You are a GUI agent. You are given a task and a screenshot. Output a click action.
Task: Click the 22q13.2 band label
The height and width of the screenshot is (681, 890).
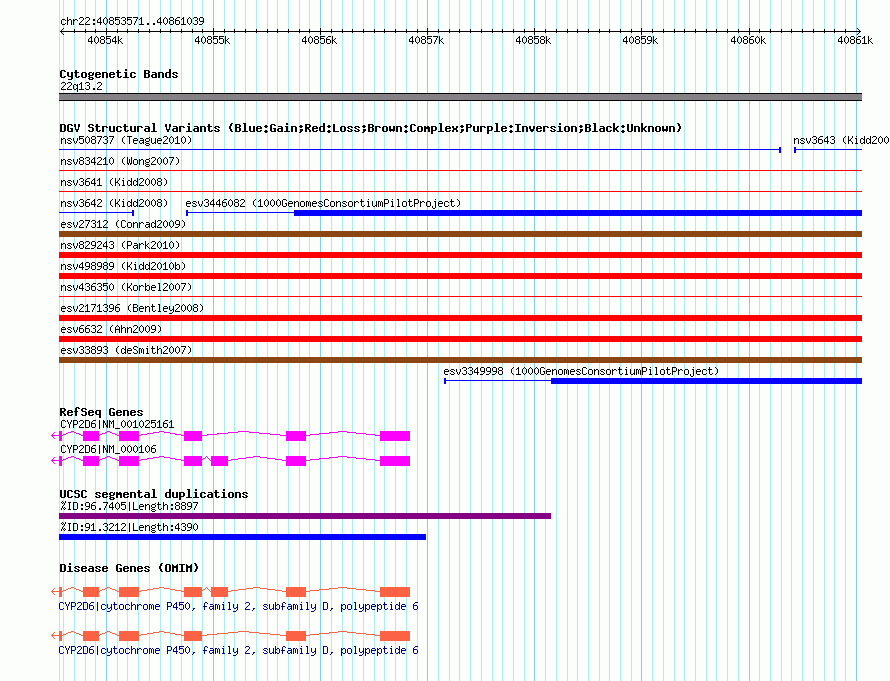[81, 86]
